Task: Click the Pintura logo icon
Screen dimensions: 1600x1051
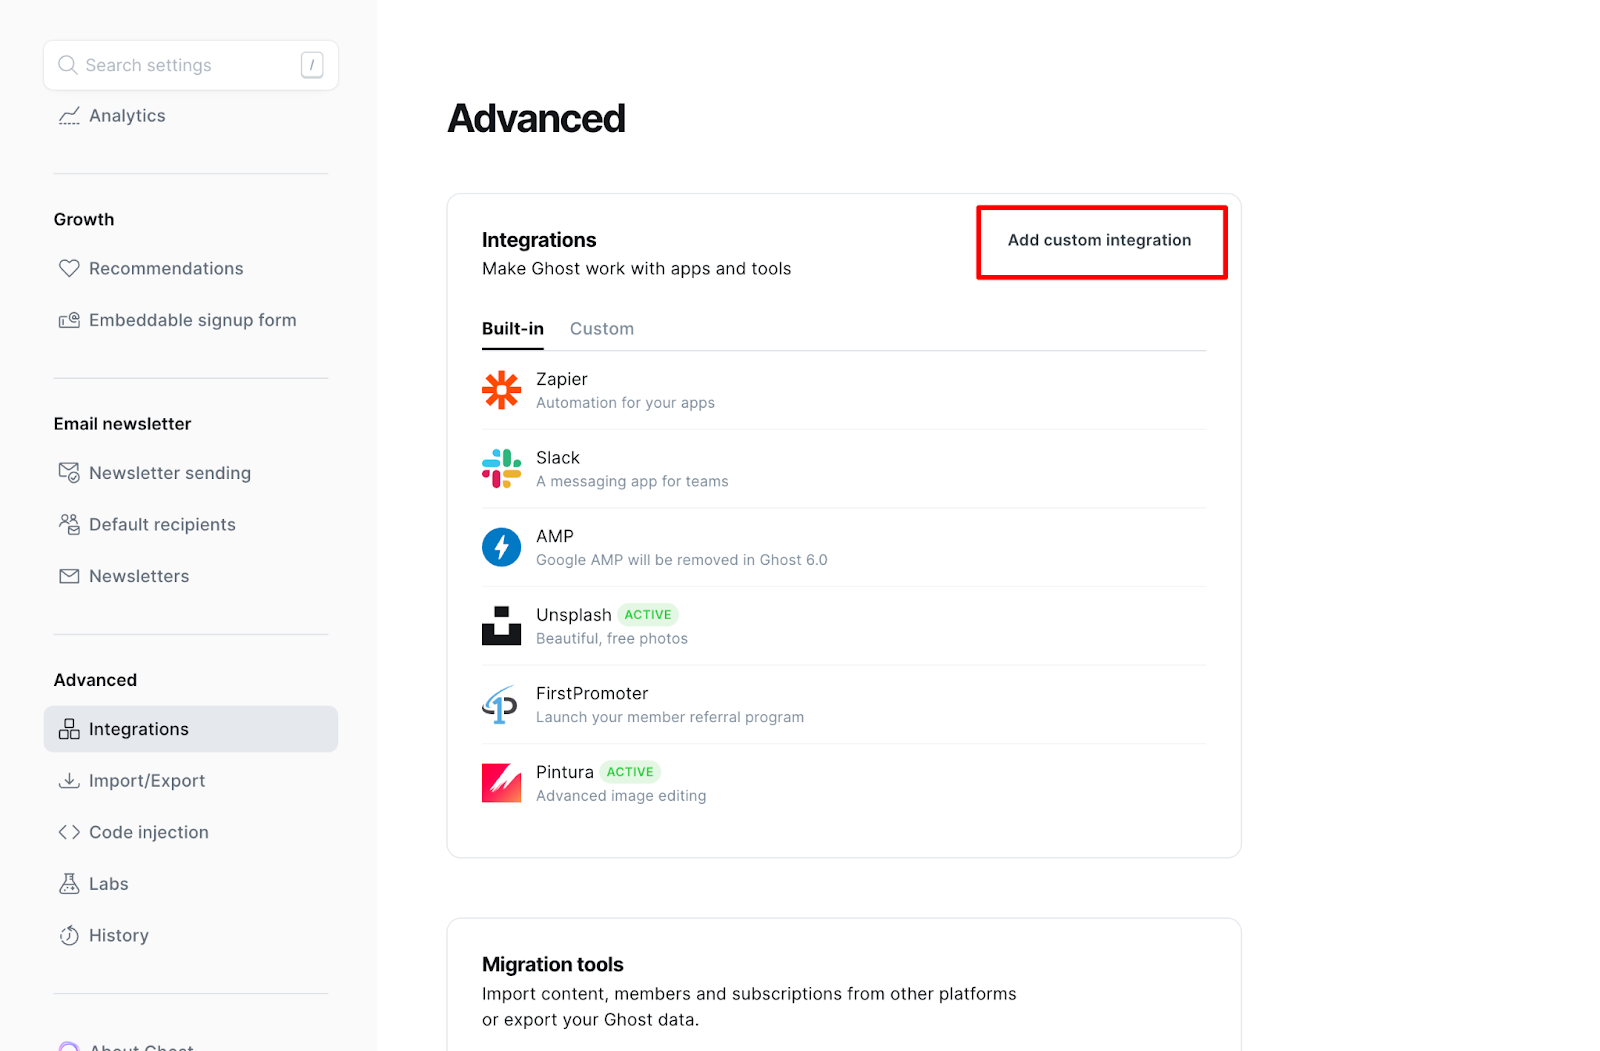Action: coord(501,783)
